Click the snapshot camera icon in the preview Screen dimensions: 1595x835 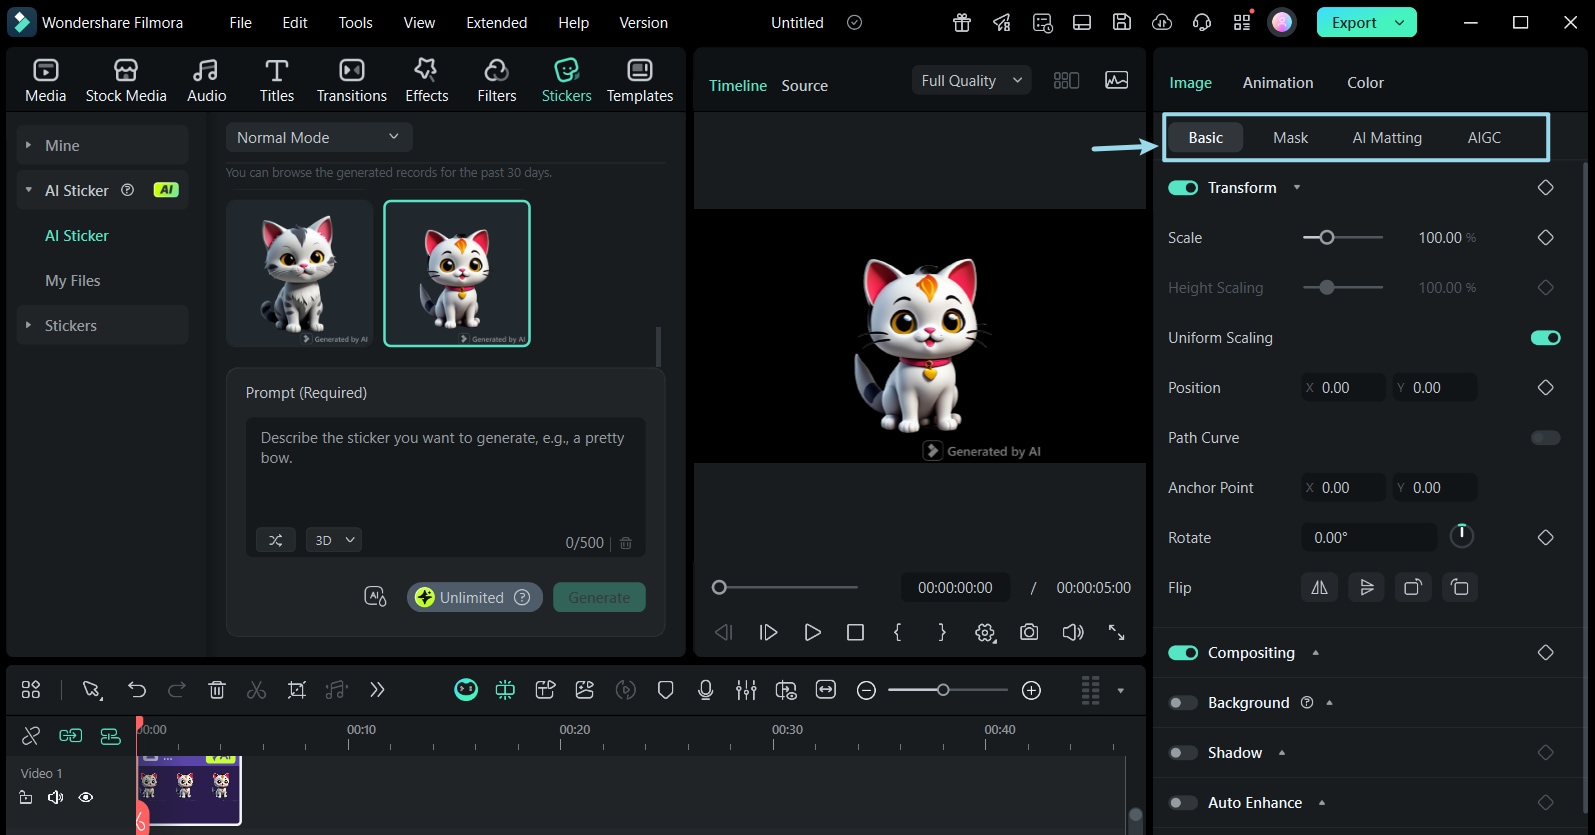point(1029,632)
